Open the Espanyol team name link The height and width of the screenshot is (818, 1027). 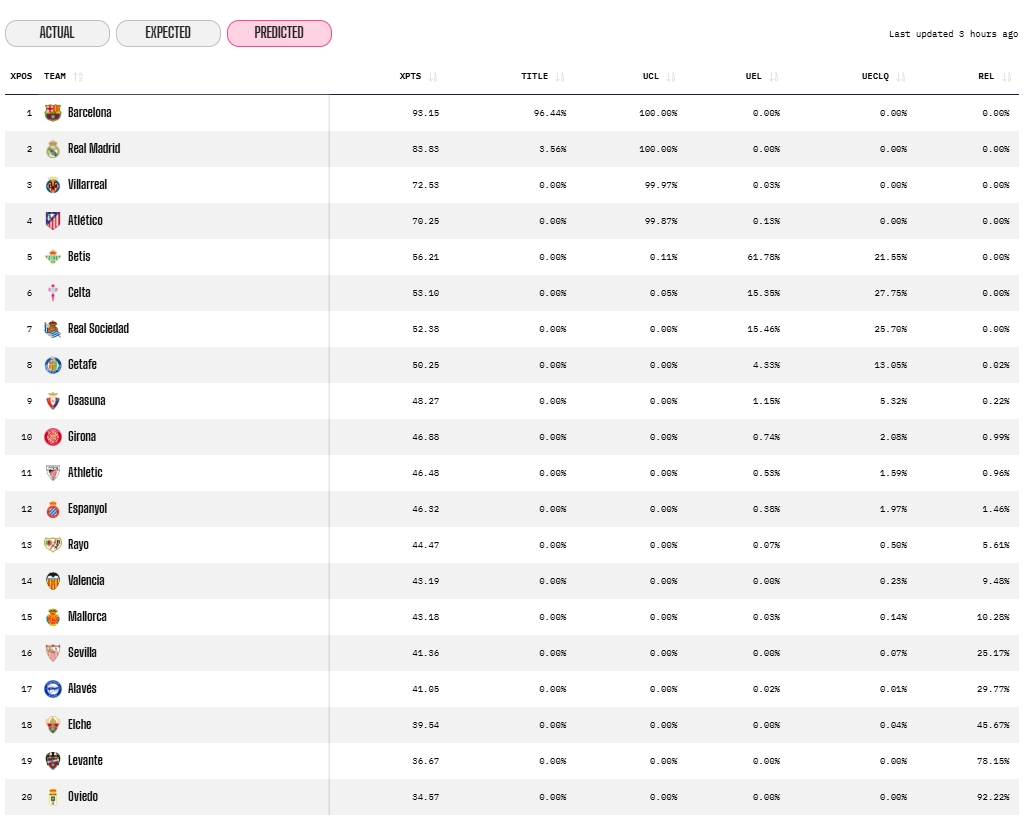tap(87, 509)
